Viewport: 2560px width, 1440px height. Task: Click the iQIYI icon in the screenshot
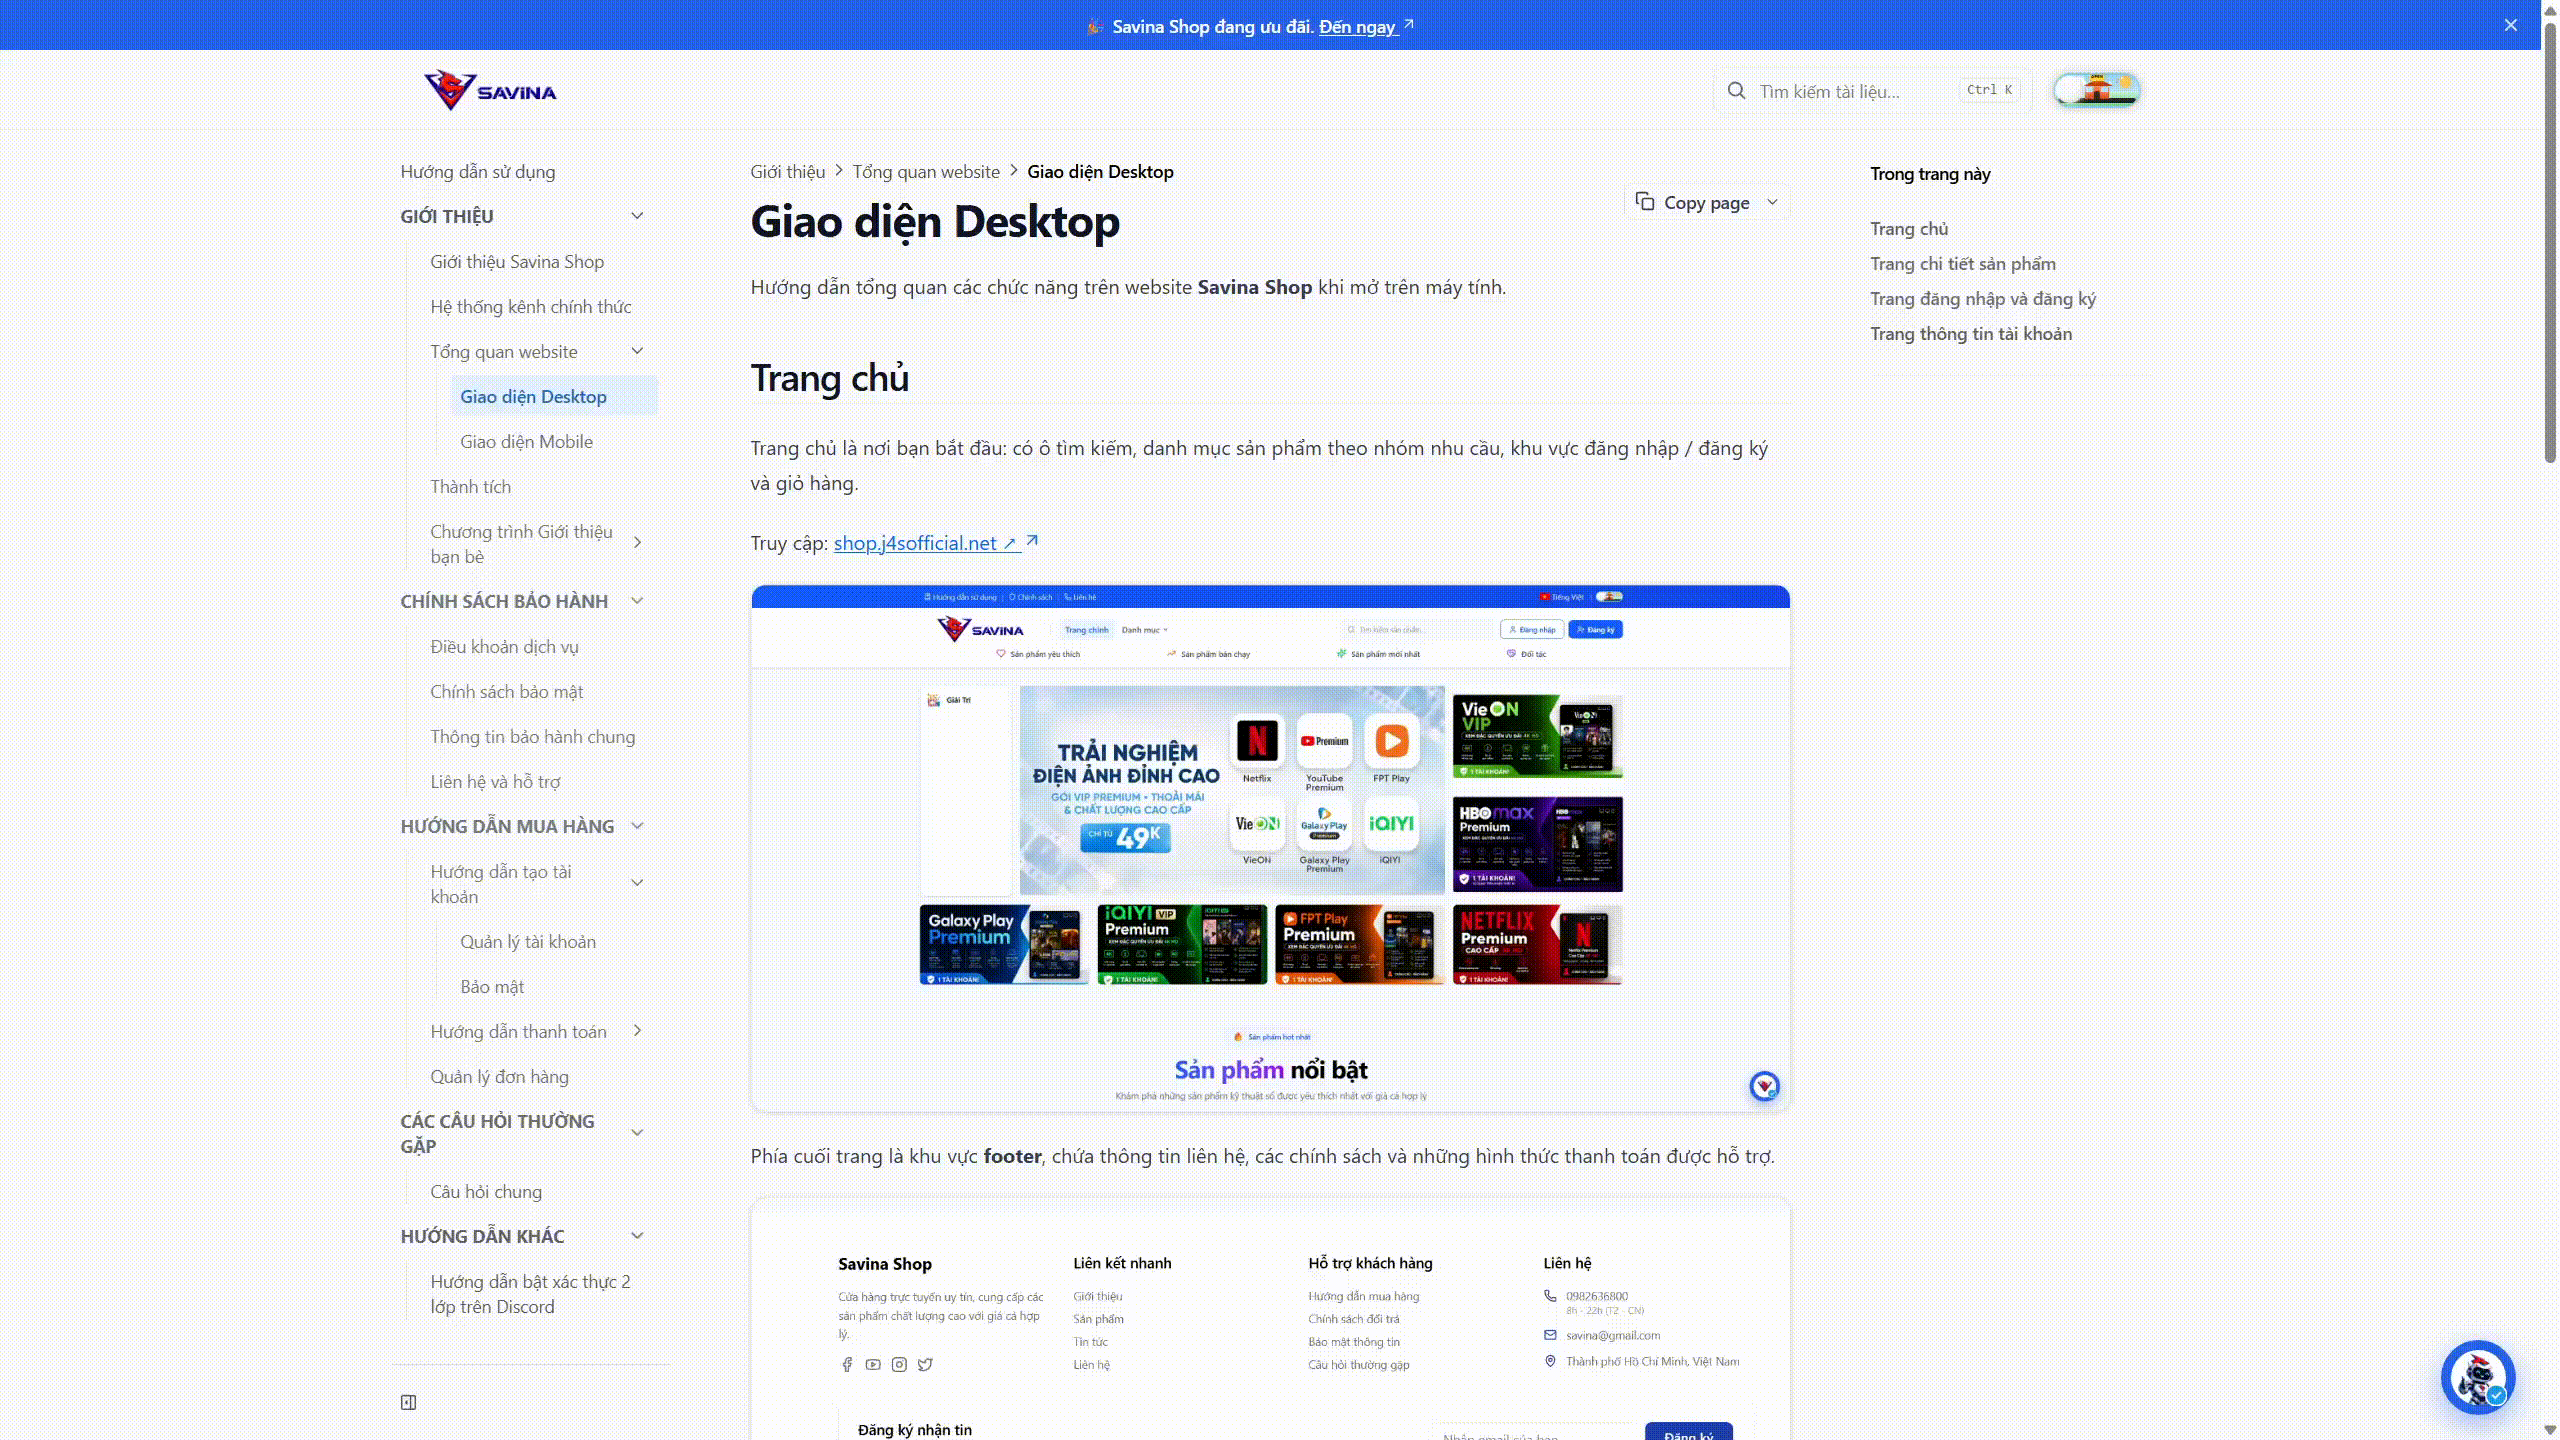[x=1391, y=823]
